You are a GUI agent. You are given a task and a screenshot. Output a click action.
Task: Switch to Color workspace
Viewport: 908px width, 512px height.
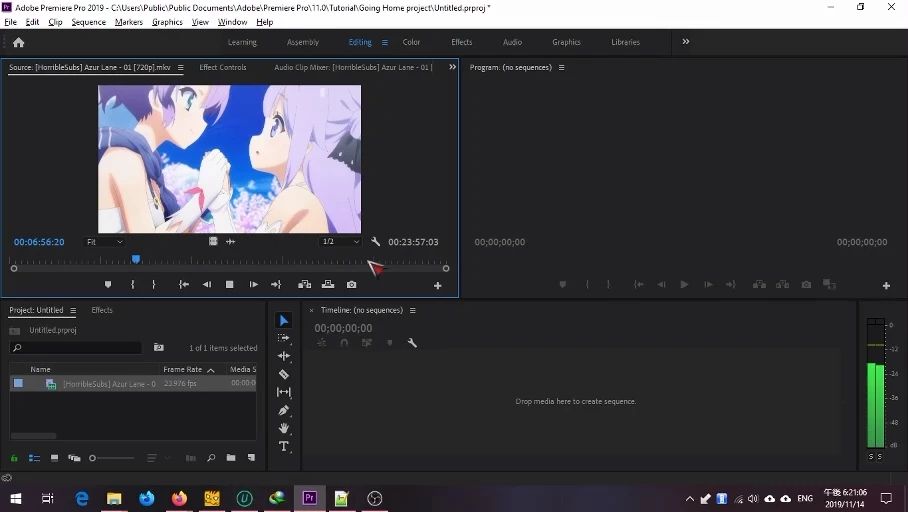pos(411,42)
